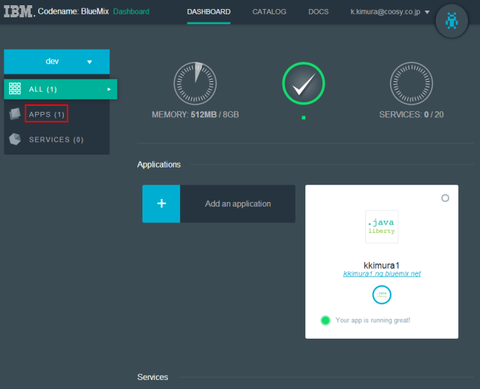Click the green checkmark health indicator
The height and width of the screenshot is (389, 480).
click(303, 83)
